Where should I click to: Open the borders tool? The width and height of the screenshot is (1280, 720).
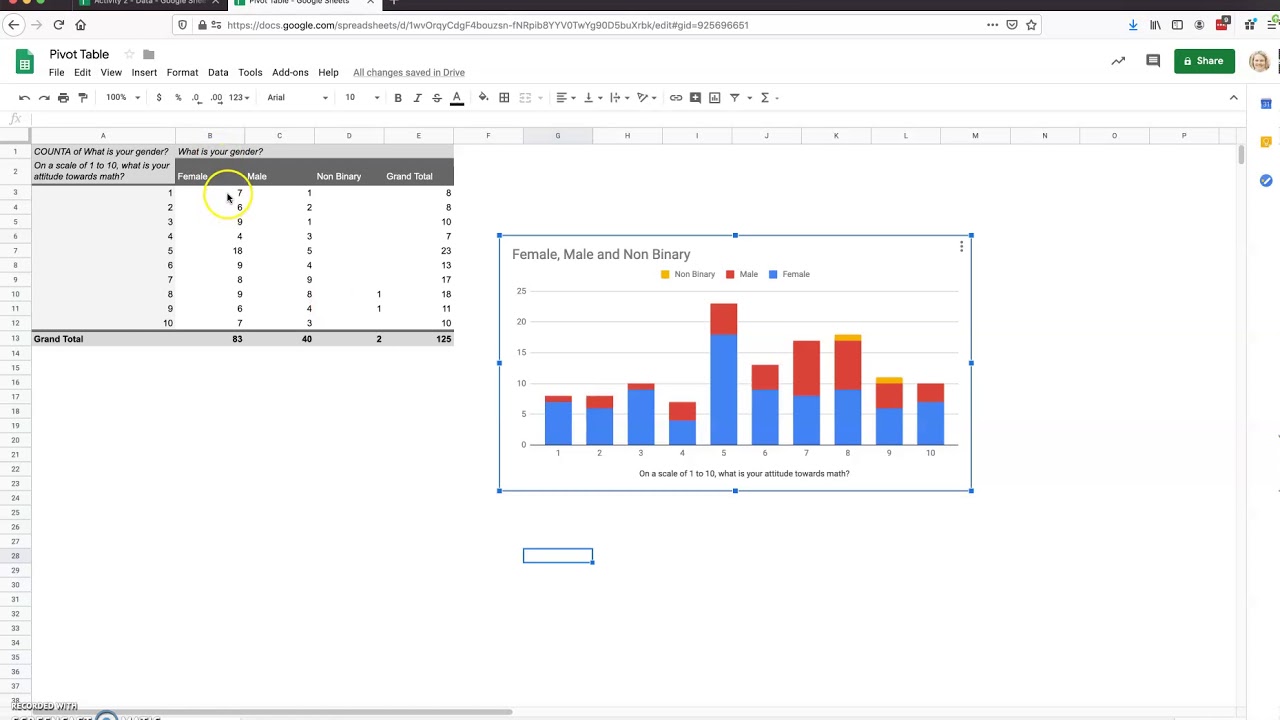pyautogui.click(x=504, y=97)
